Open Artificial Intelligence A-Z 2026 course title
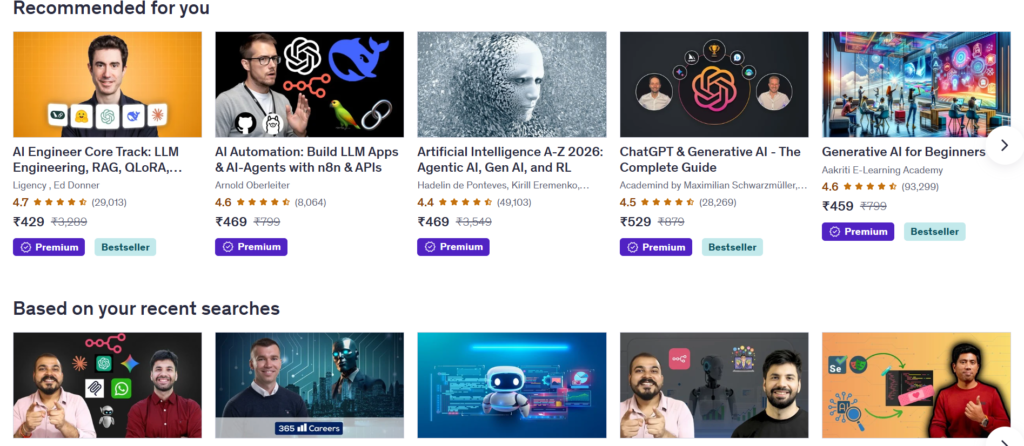Image resolution: width=1024 pixels, height=446 pixels. pyautogui.click(x=510, y=159)
